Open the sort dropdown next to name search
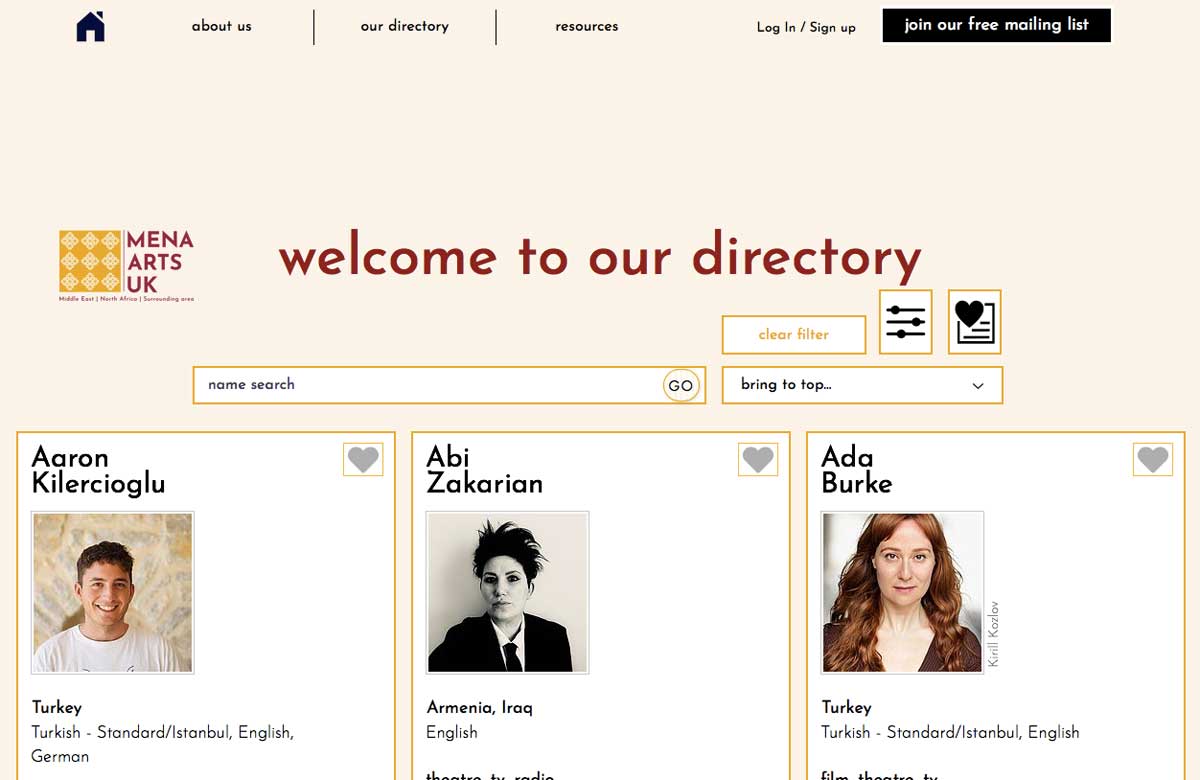 [x=860, y=385]
